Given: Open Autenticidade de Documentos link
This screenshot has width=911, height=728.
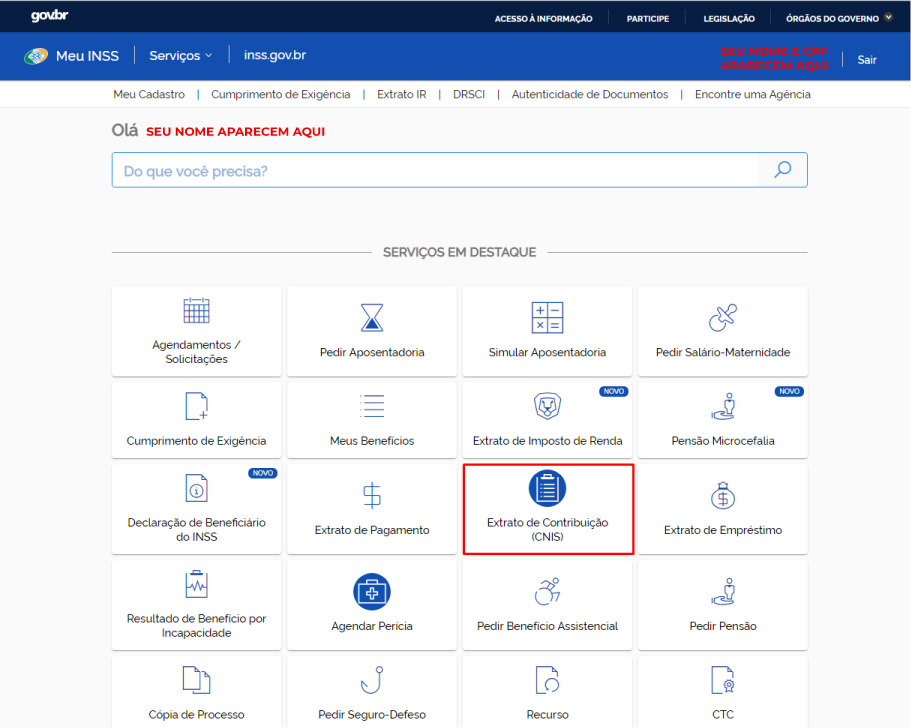Looking at the screenshot, I should coord(590,94).
